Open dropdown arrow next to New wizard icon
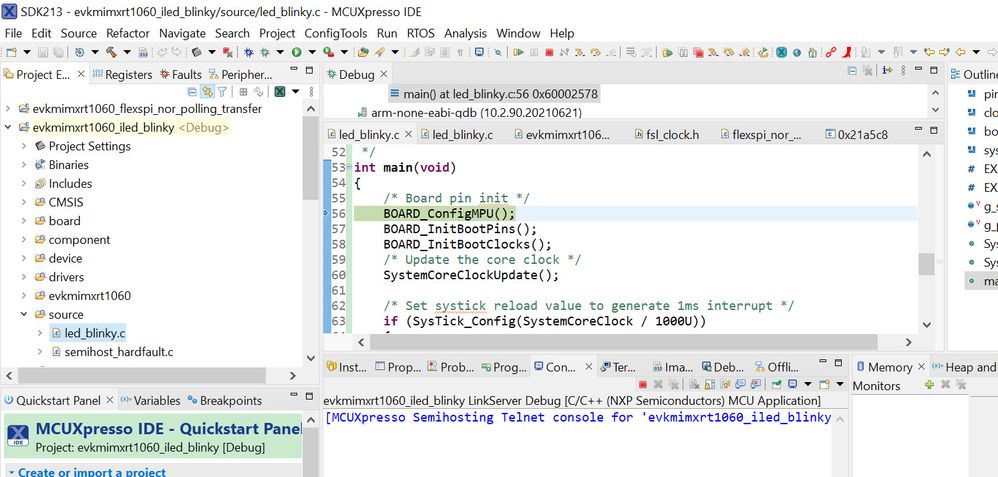The image size is (998, 477). point(27,52)
